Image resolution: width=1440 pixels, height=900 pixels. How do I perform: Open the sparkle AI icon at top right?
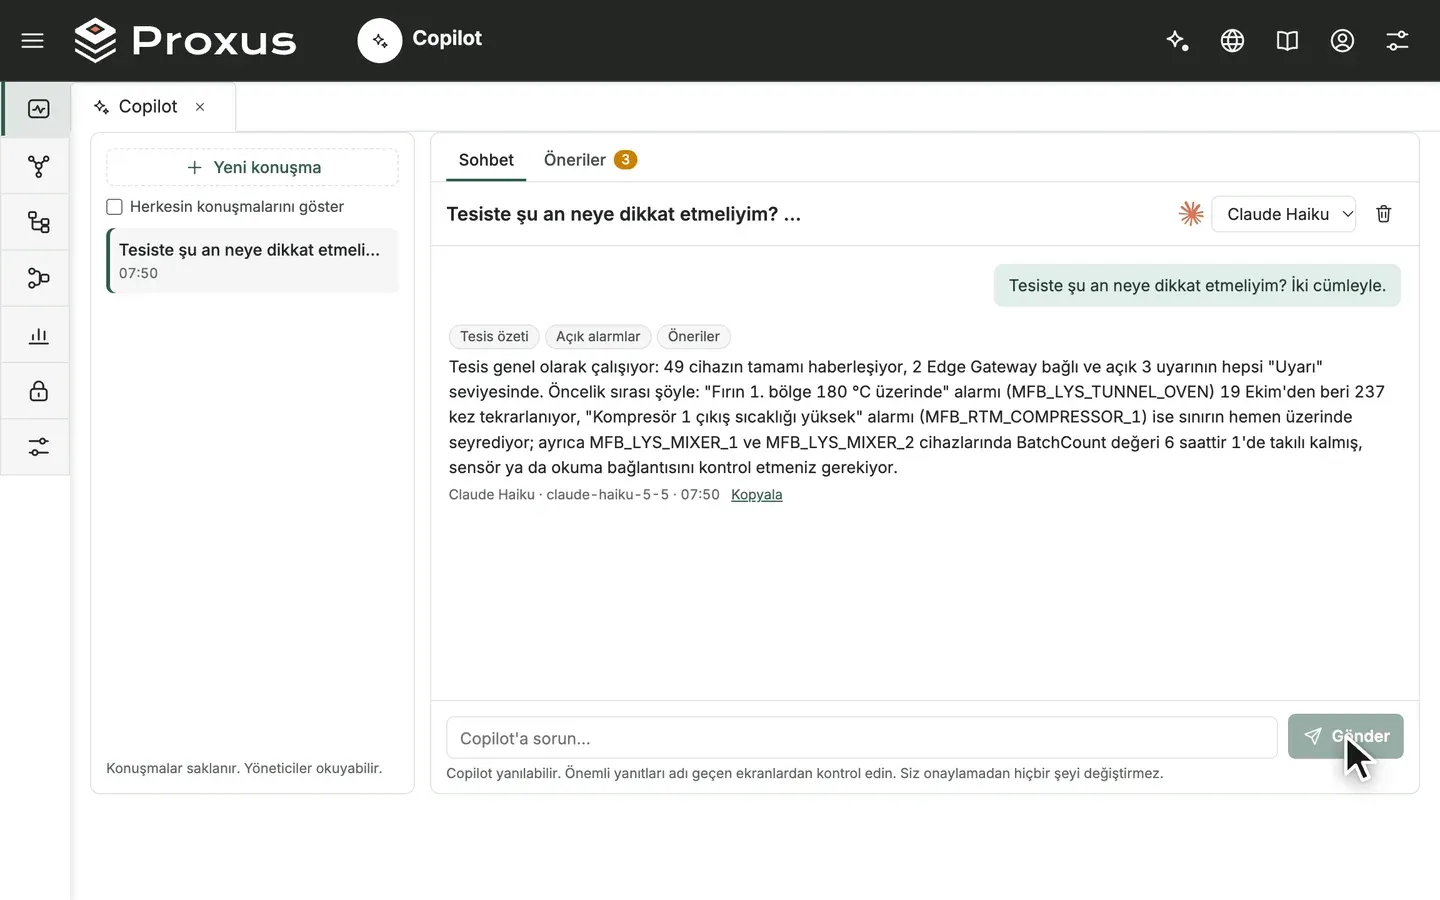point(1177,40)
